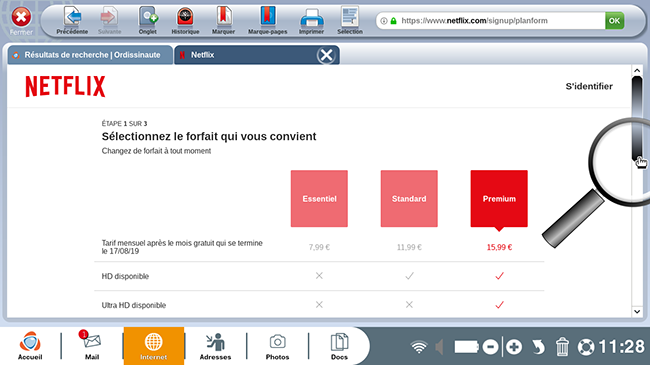The height and width of the screenshot is (365, 650).
Task: Click the Wi-Fi status icon
Action: pyautogui.click(x=419, y=347)
